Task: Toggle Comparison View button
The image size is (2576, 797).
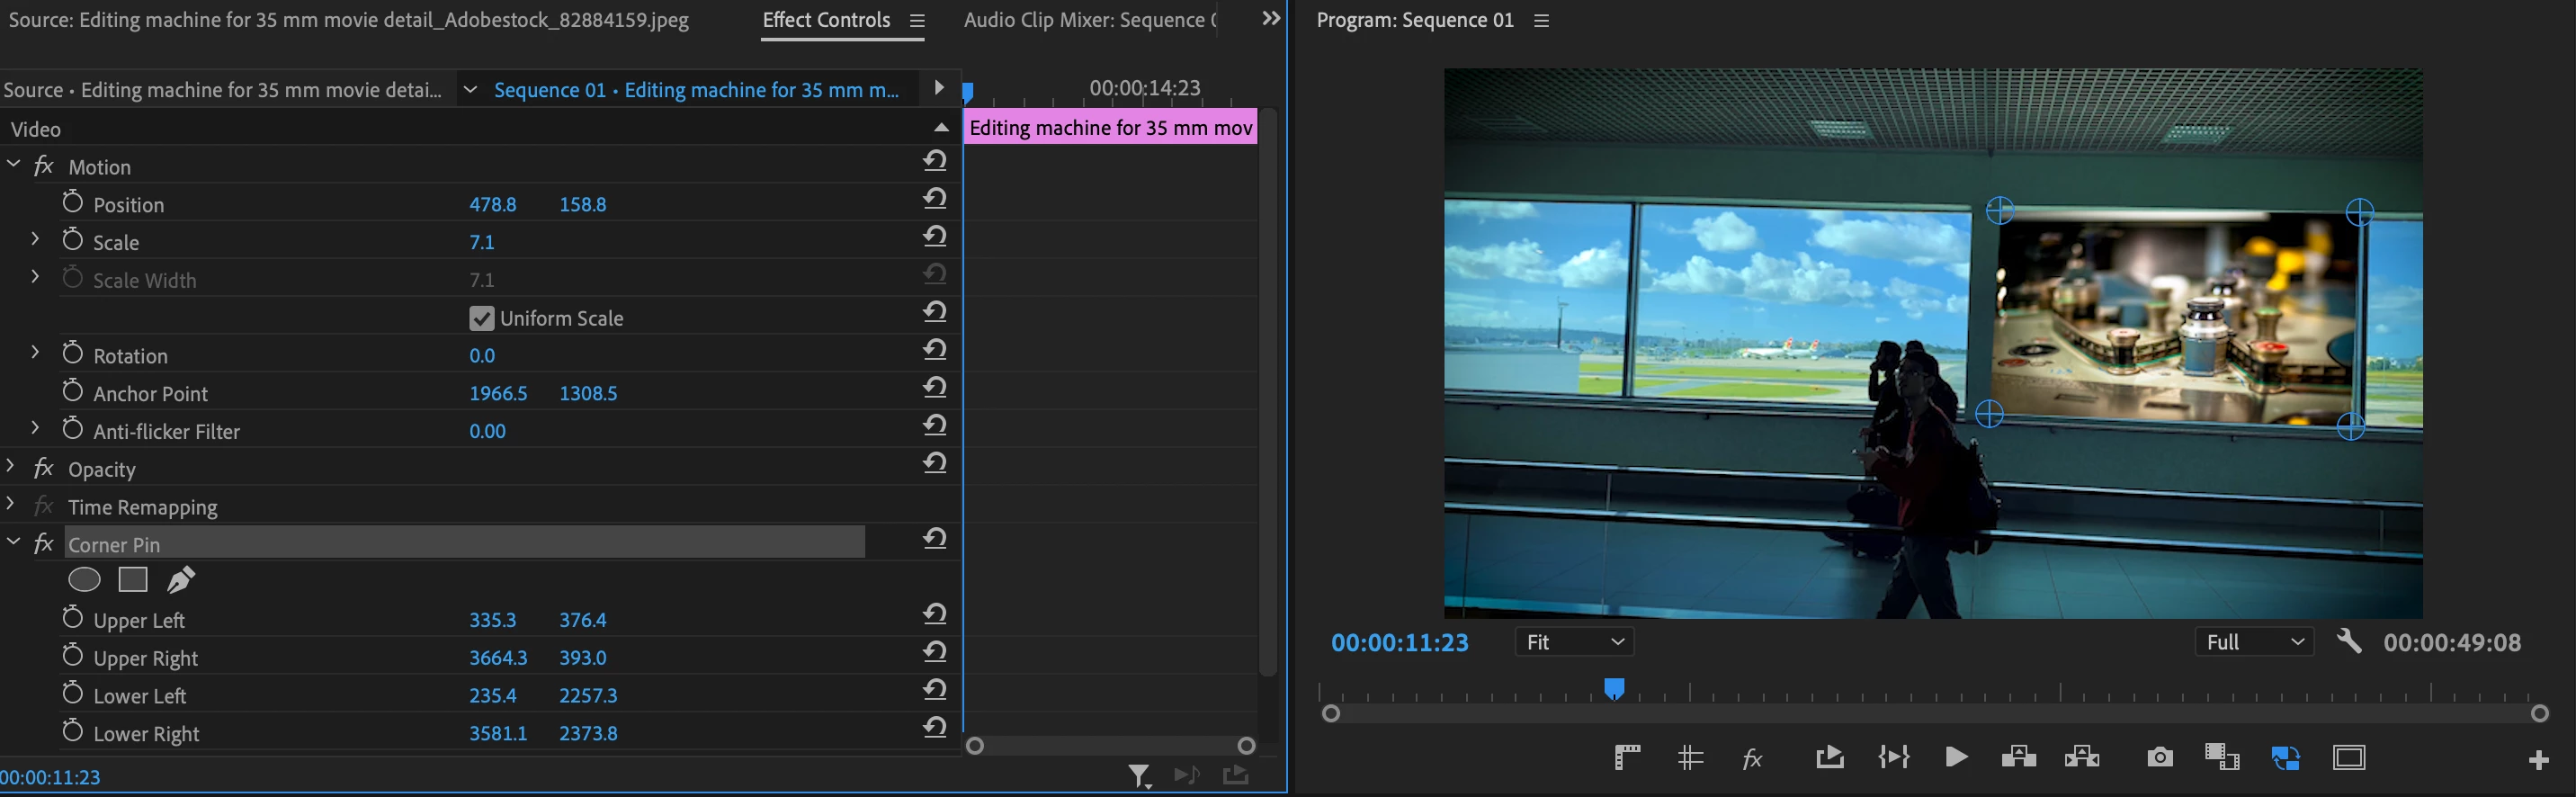Action: (x=2222, y=757)
